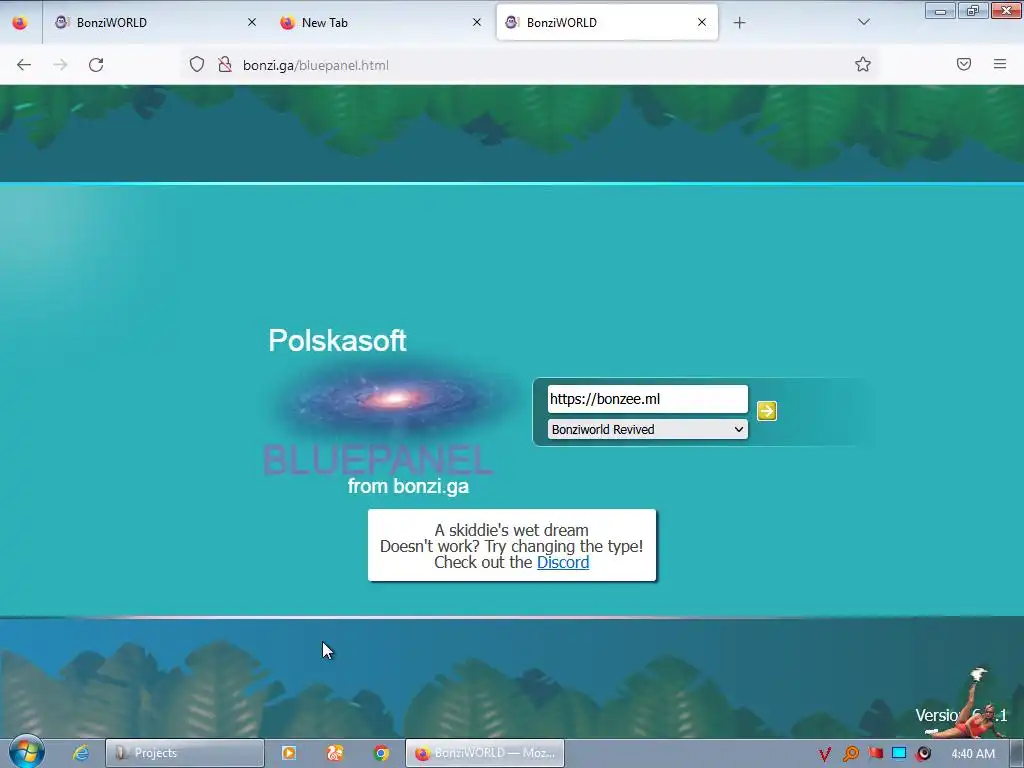Click the red V tray icon

point(825,754)
